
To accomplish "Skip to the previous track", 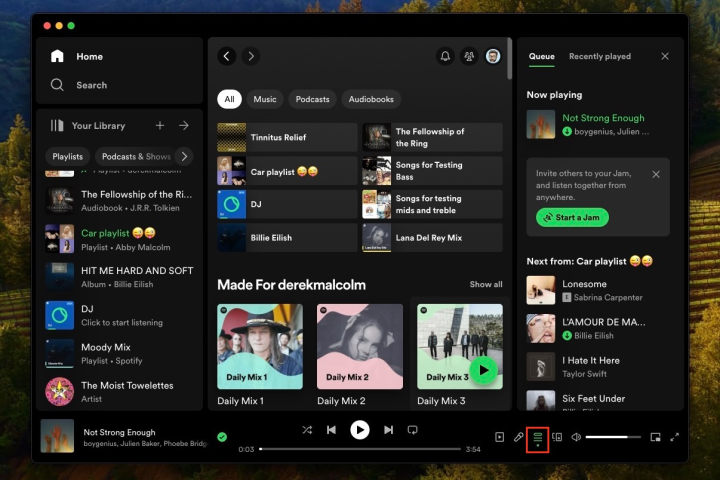I will pos(331,430).
